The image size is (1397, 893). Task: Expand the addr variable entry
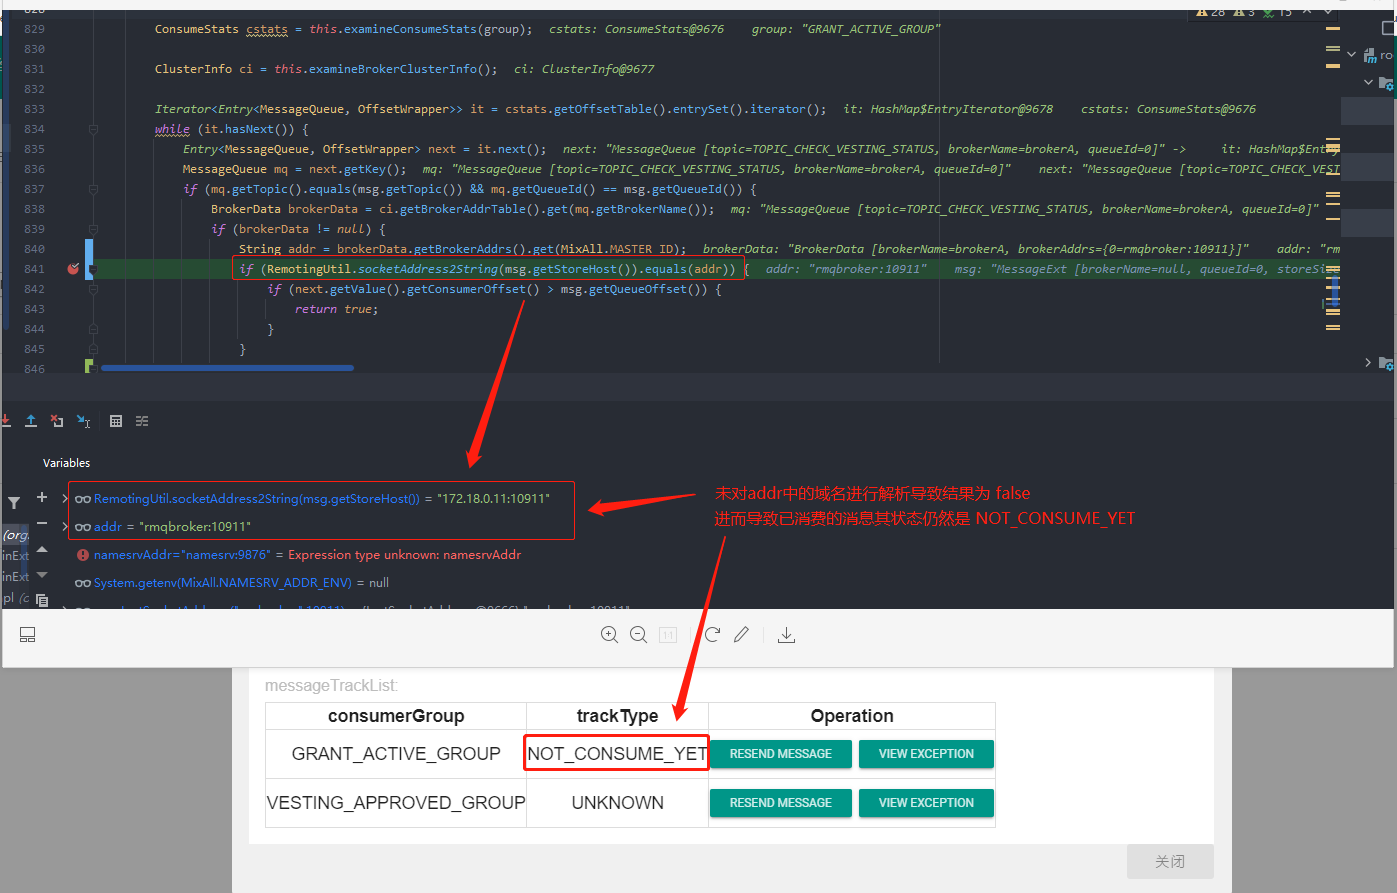[x=66, y=526]
